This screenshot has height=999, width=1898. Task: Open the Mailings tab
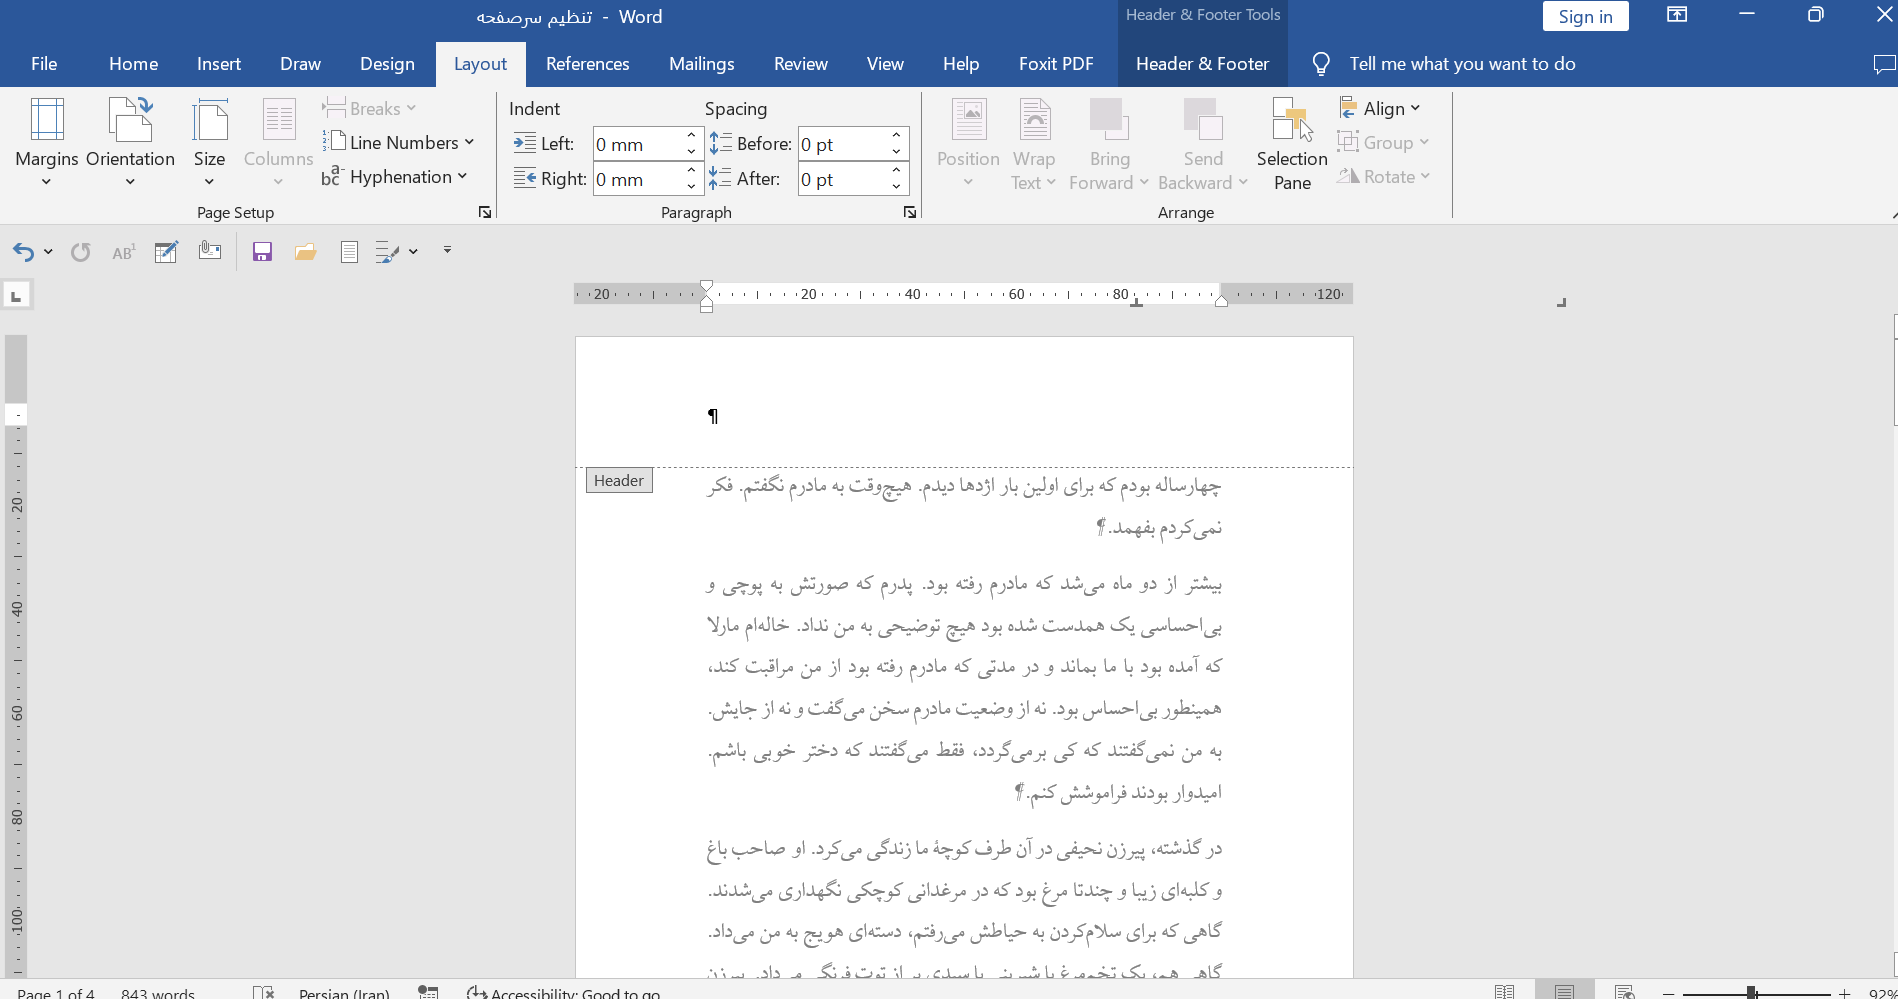(701, 64)
